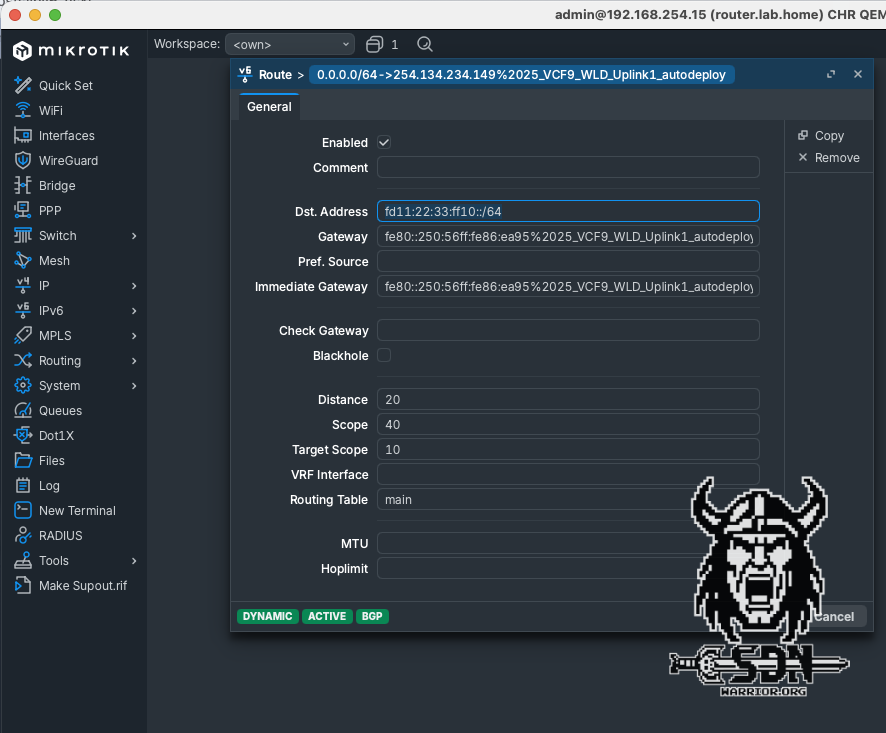Open Quick Set menu item

66,85
